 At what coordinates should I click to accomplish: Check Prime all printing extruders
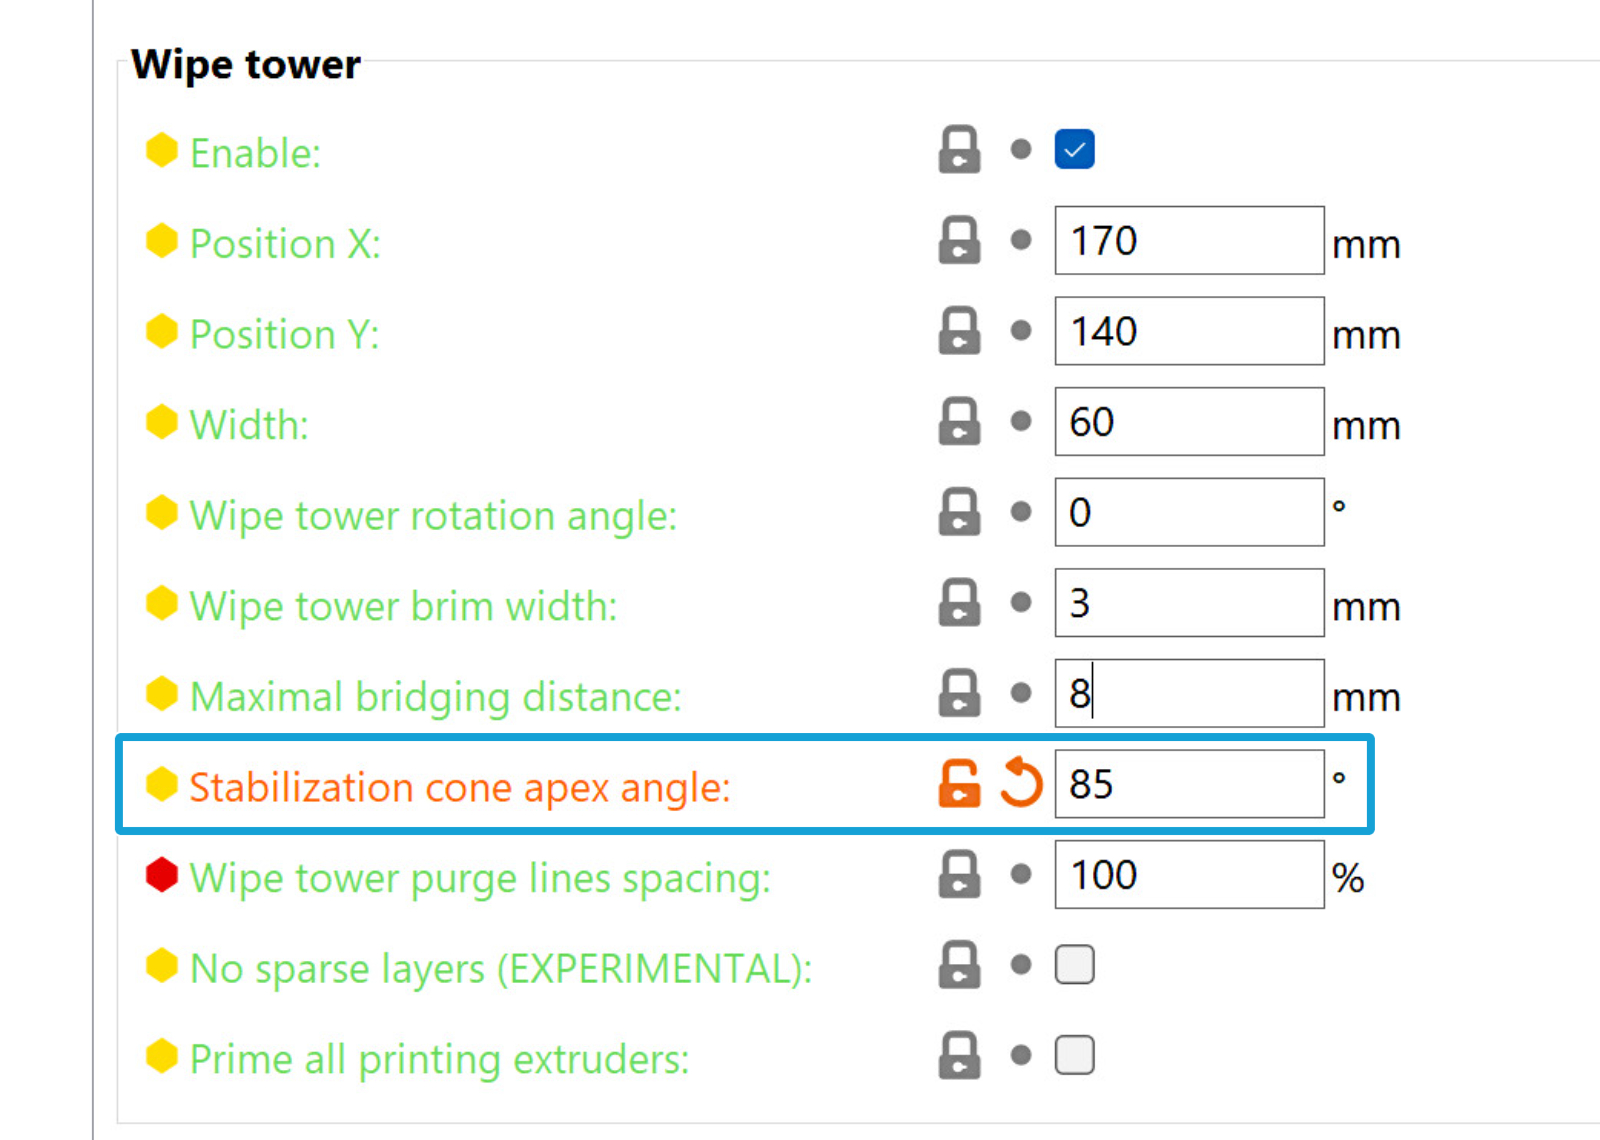coord(1074,1056)
